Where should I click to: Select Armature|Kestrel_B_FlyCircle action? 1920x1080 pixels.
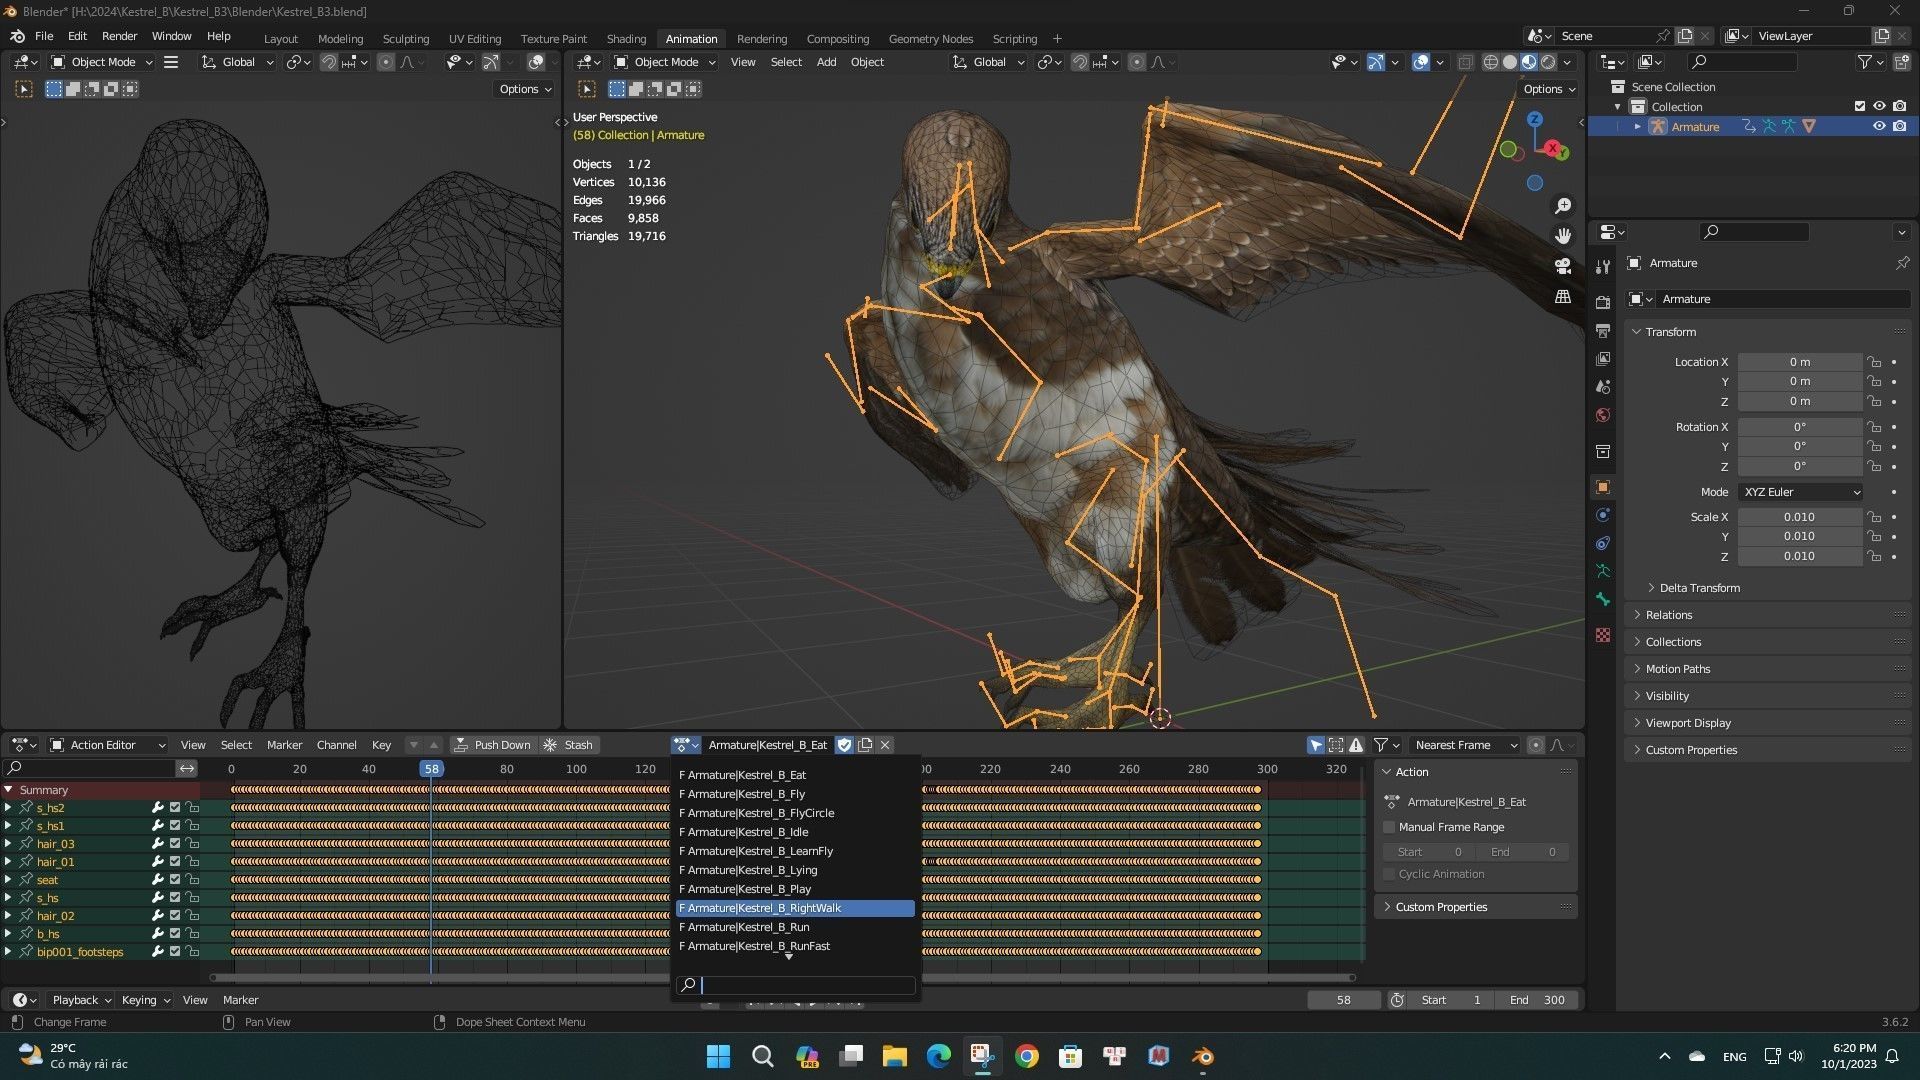[795, 813]
